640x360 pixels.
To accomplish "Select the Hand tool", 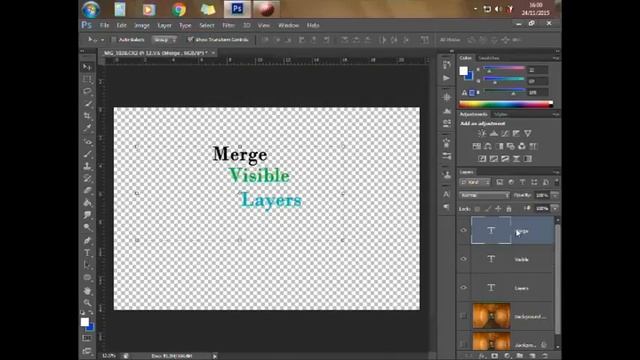I will (x=87, y=291).
